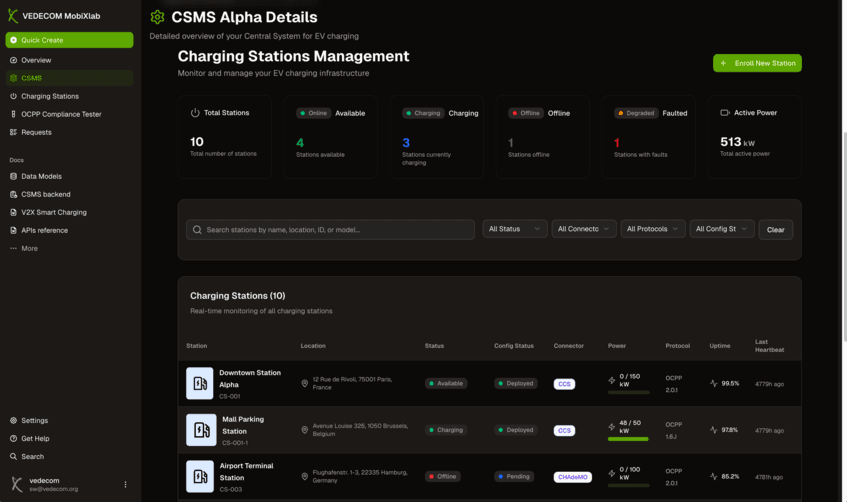Image resolution: width=847 pixels, height=502 pixels.
Task: Click the uptime pulse icon next to 85.2%
Action: point(714,477)
